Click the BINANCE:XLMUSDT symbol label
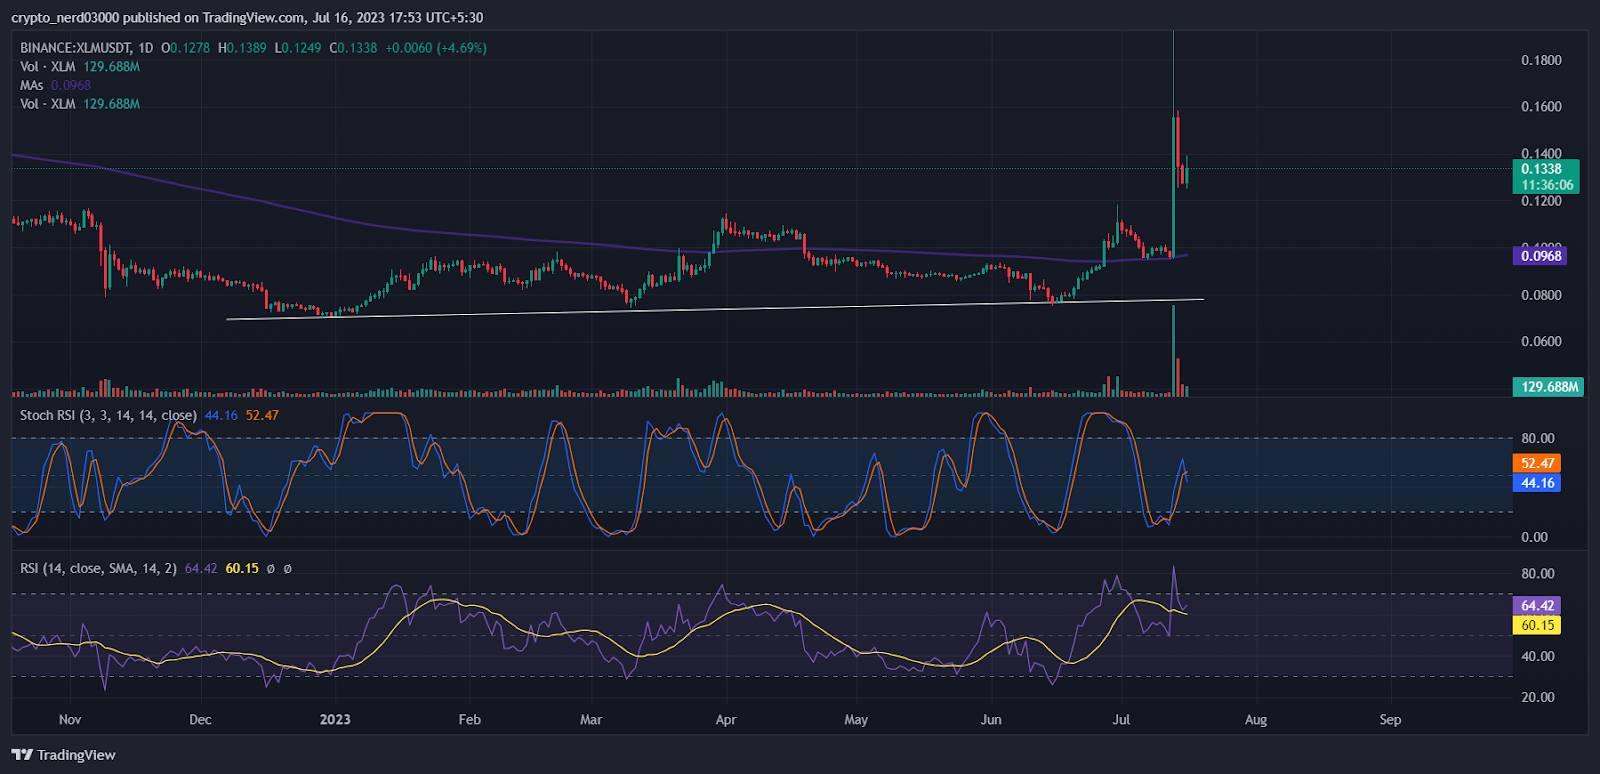The height and width of the screenshot is (774, 1600). [x=76, y=48]
